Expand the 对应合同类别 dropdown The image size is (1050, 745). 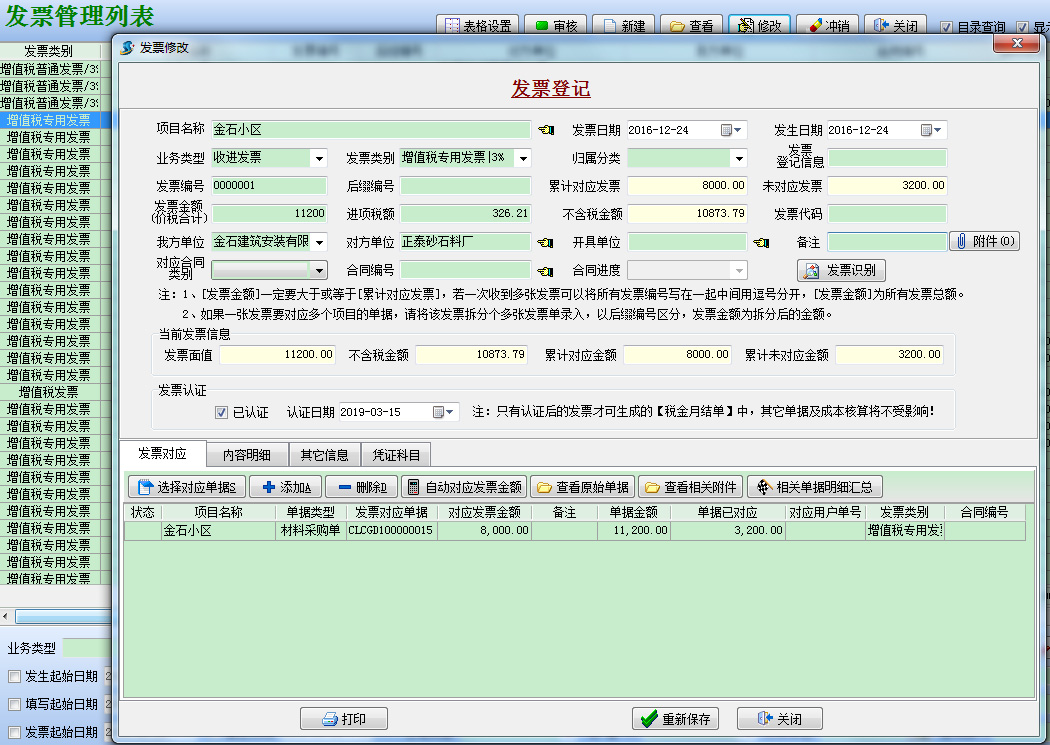pyautogui.click(x=319, y=270)
